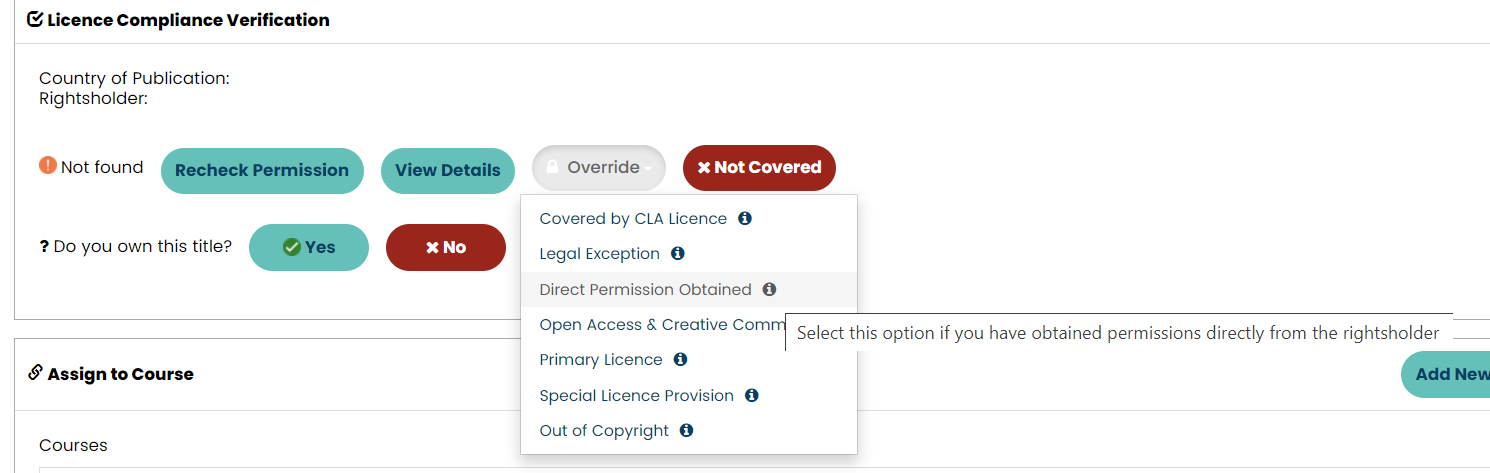Viewport: 1490px width, 473px height.
Task: Click the Licence Compliance Verification checkmark icon
Action: pyautogui.click(x=35, y=19)
